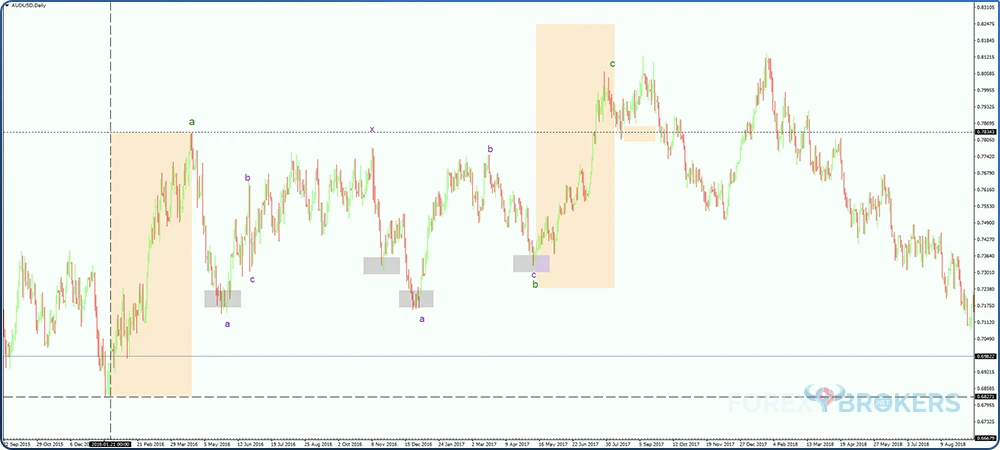Select the leftmost gray rectangle above purple a
1000x450 pixels.
tap(222, 298)
